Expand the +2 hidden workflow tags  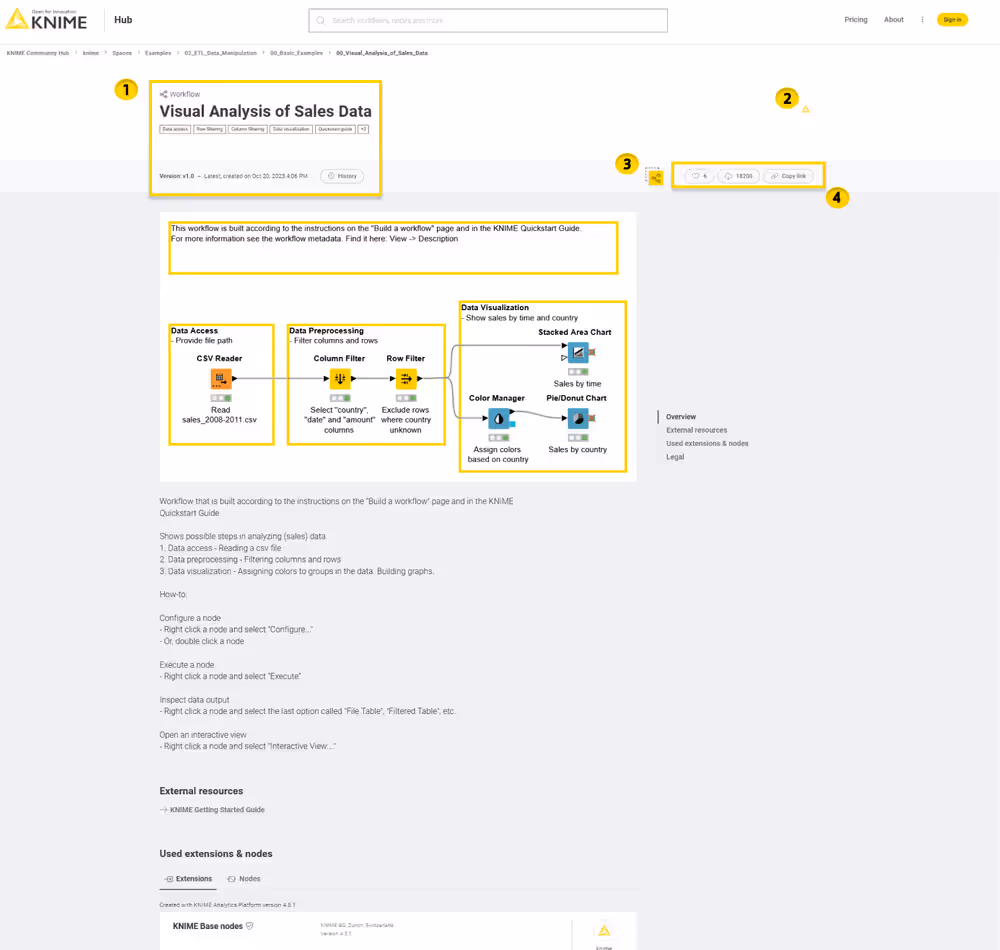(362, 128)
